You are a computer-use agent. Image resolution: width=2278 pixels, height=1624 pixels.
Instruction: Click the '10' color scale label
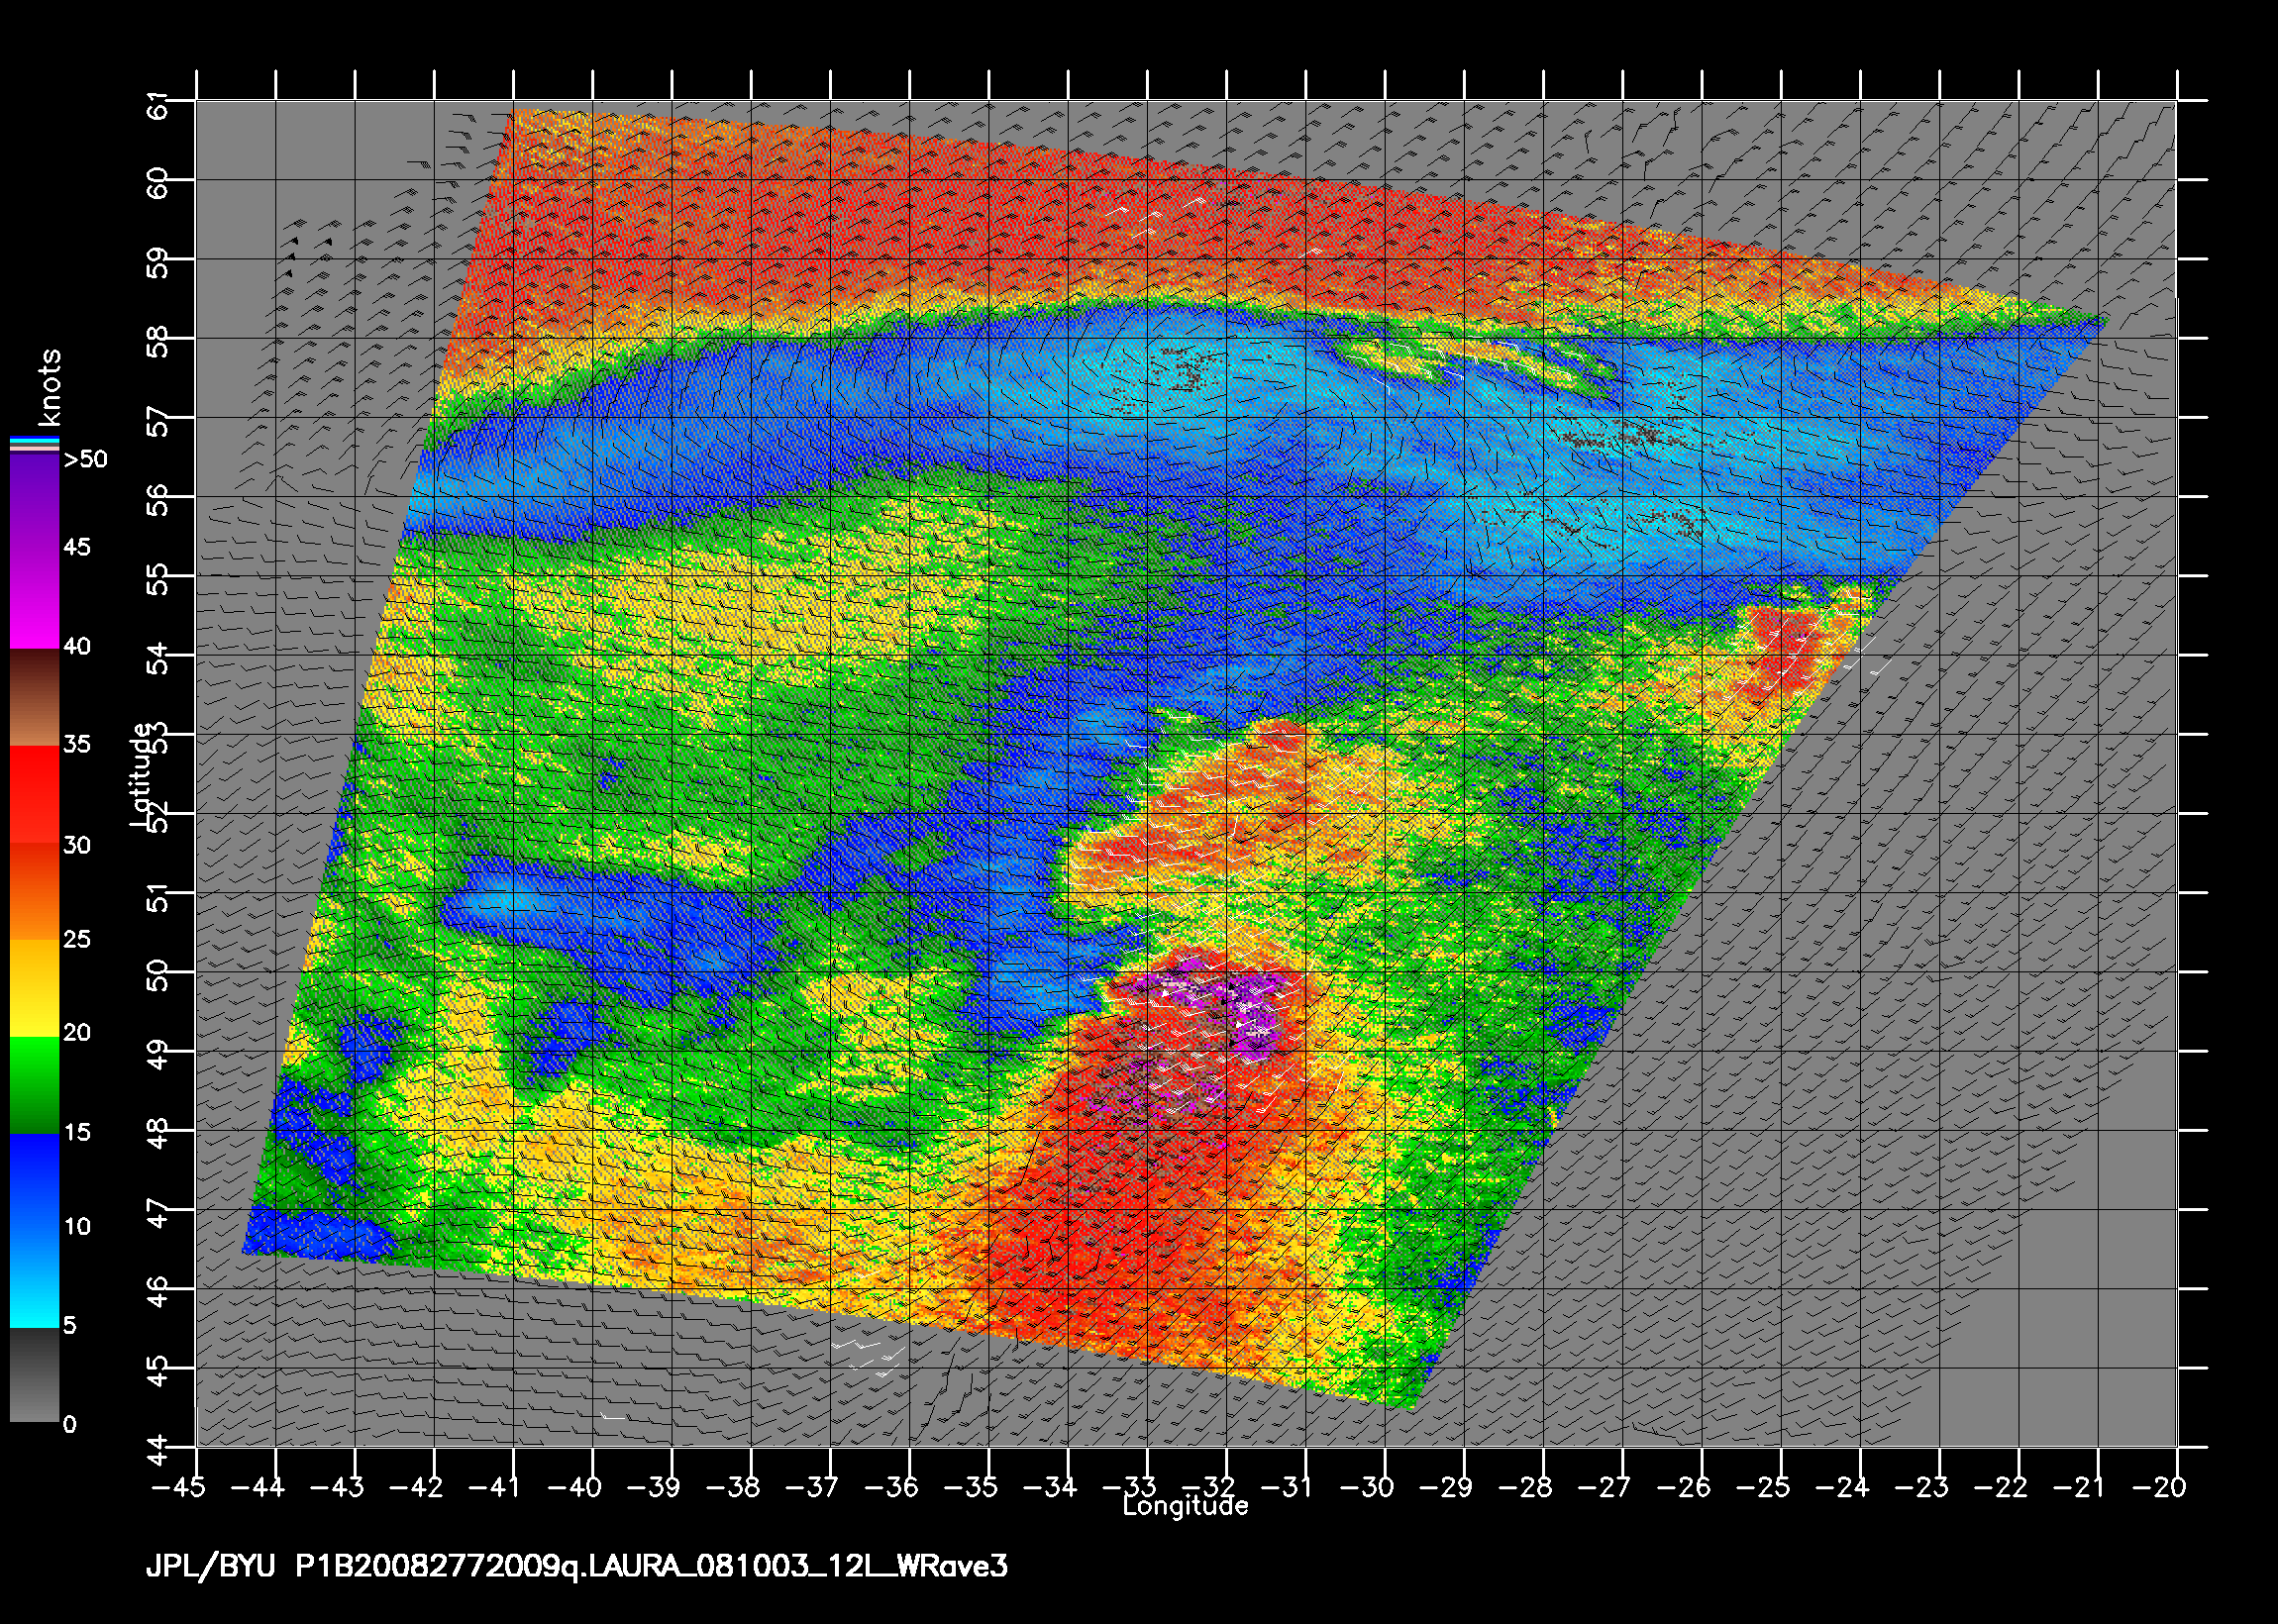(77, 1226)
